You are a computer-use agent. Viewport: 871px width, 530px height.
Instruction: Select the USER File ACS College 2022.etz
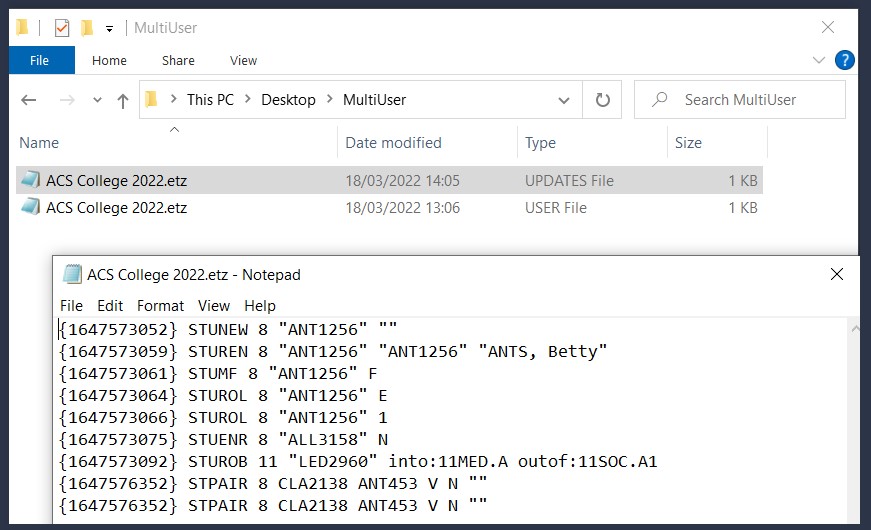click(x=389, y=208)
